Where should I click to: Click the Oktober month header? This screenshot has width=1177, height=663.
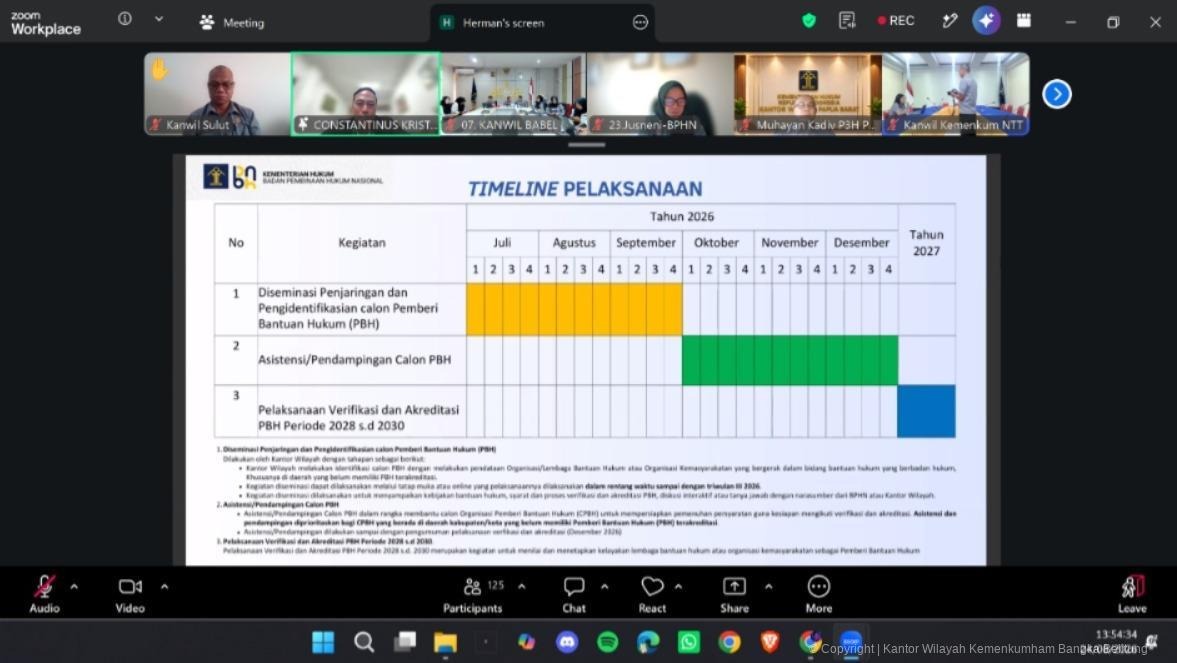coord(717,243)
